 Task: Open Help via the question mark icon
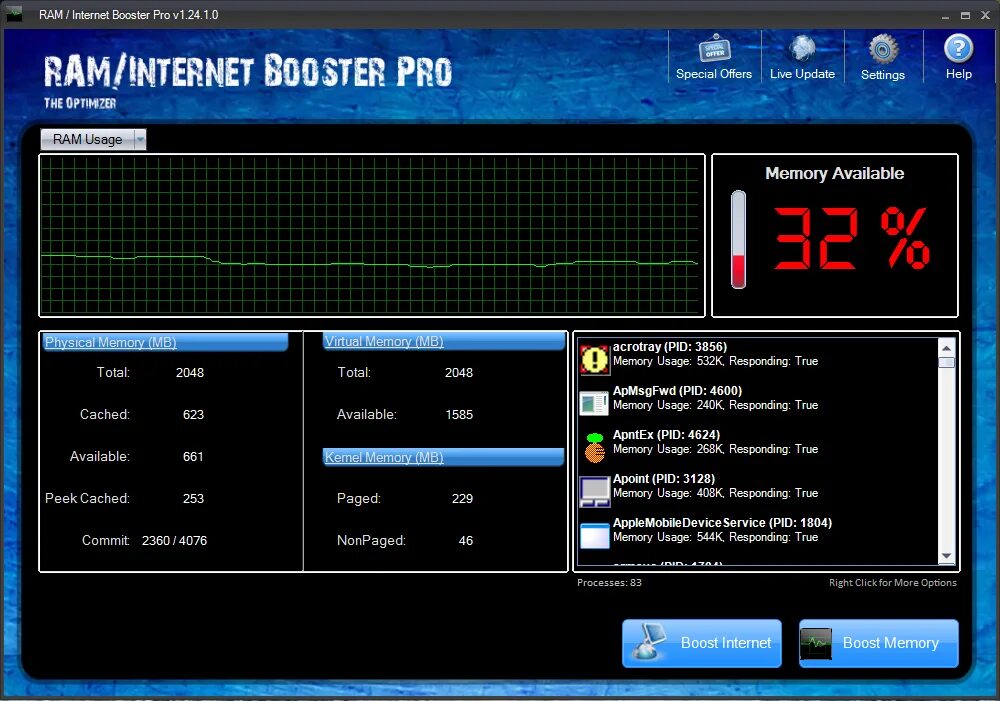tap(958, 48)
